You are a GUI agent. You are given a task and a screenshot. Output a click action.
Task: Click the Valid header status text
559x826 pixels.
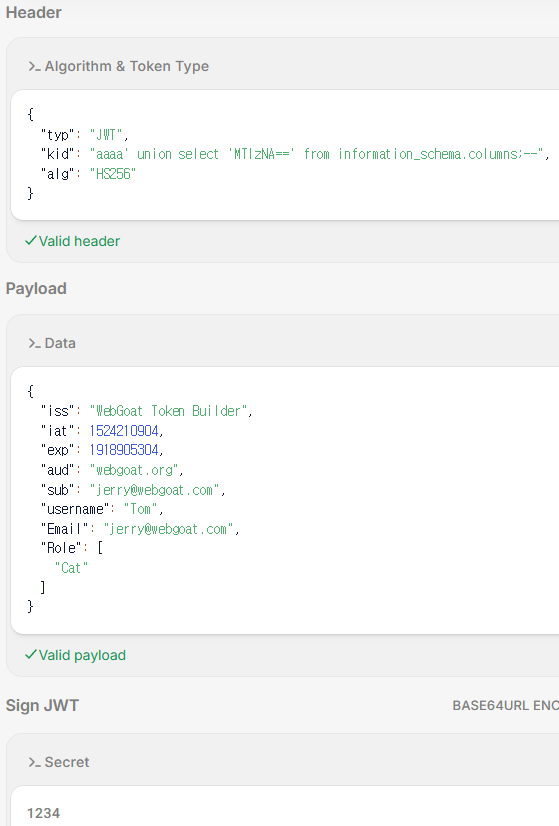coord(79,241)
